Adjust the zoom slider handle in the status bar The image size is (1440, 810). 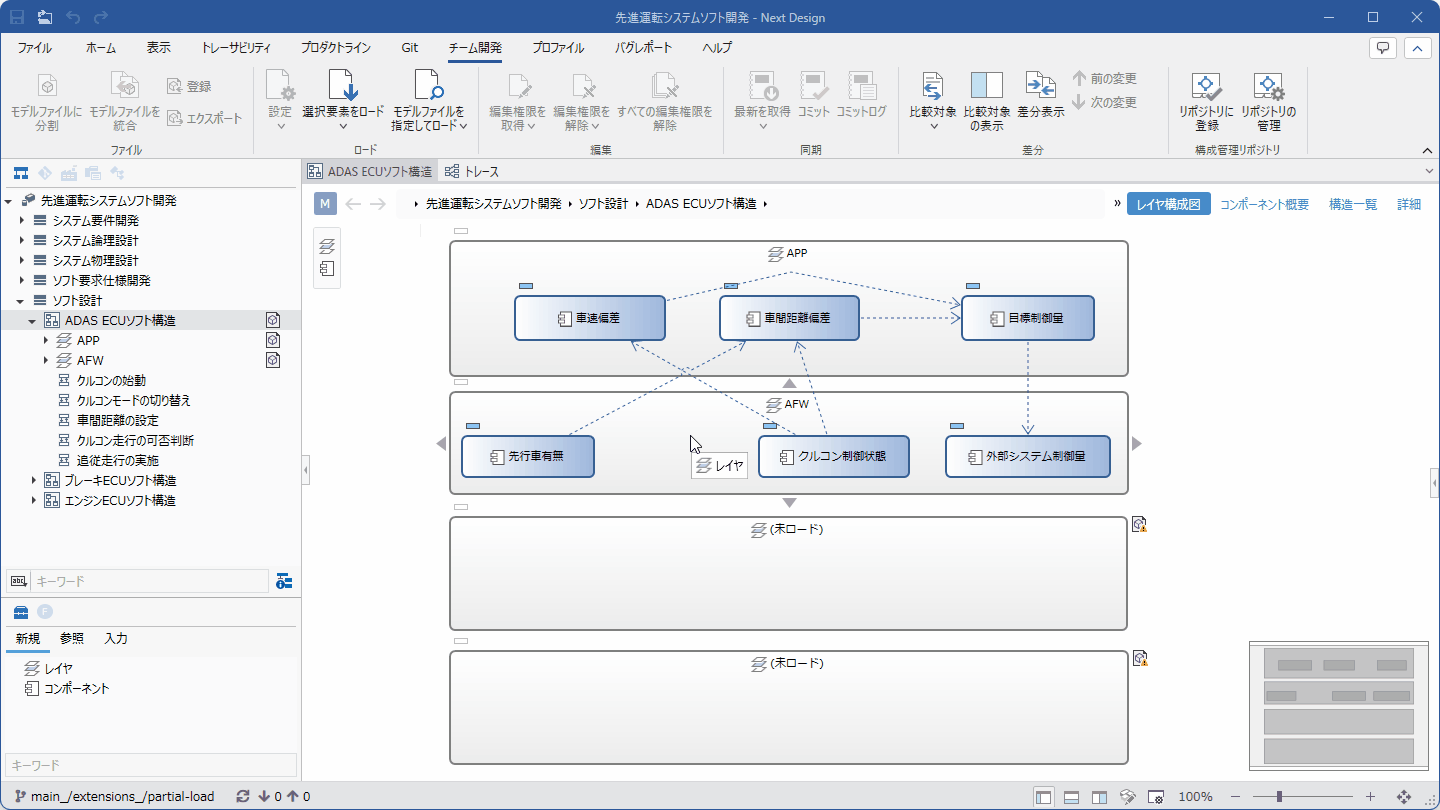click(1279, 797)
